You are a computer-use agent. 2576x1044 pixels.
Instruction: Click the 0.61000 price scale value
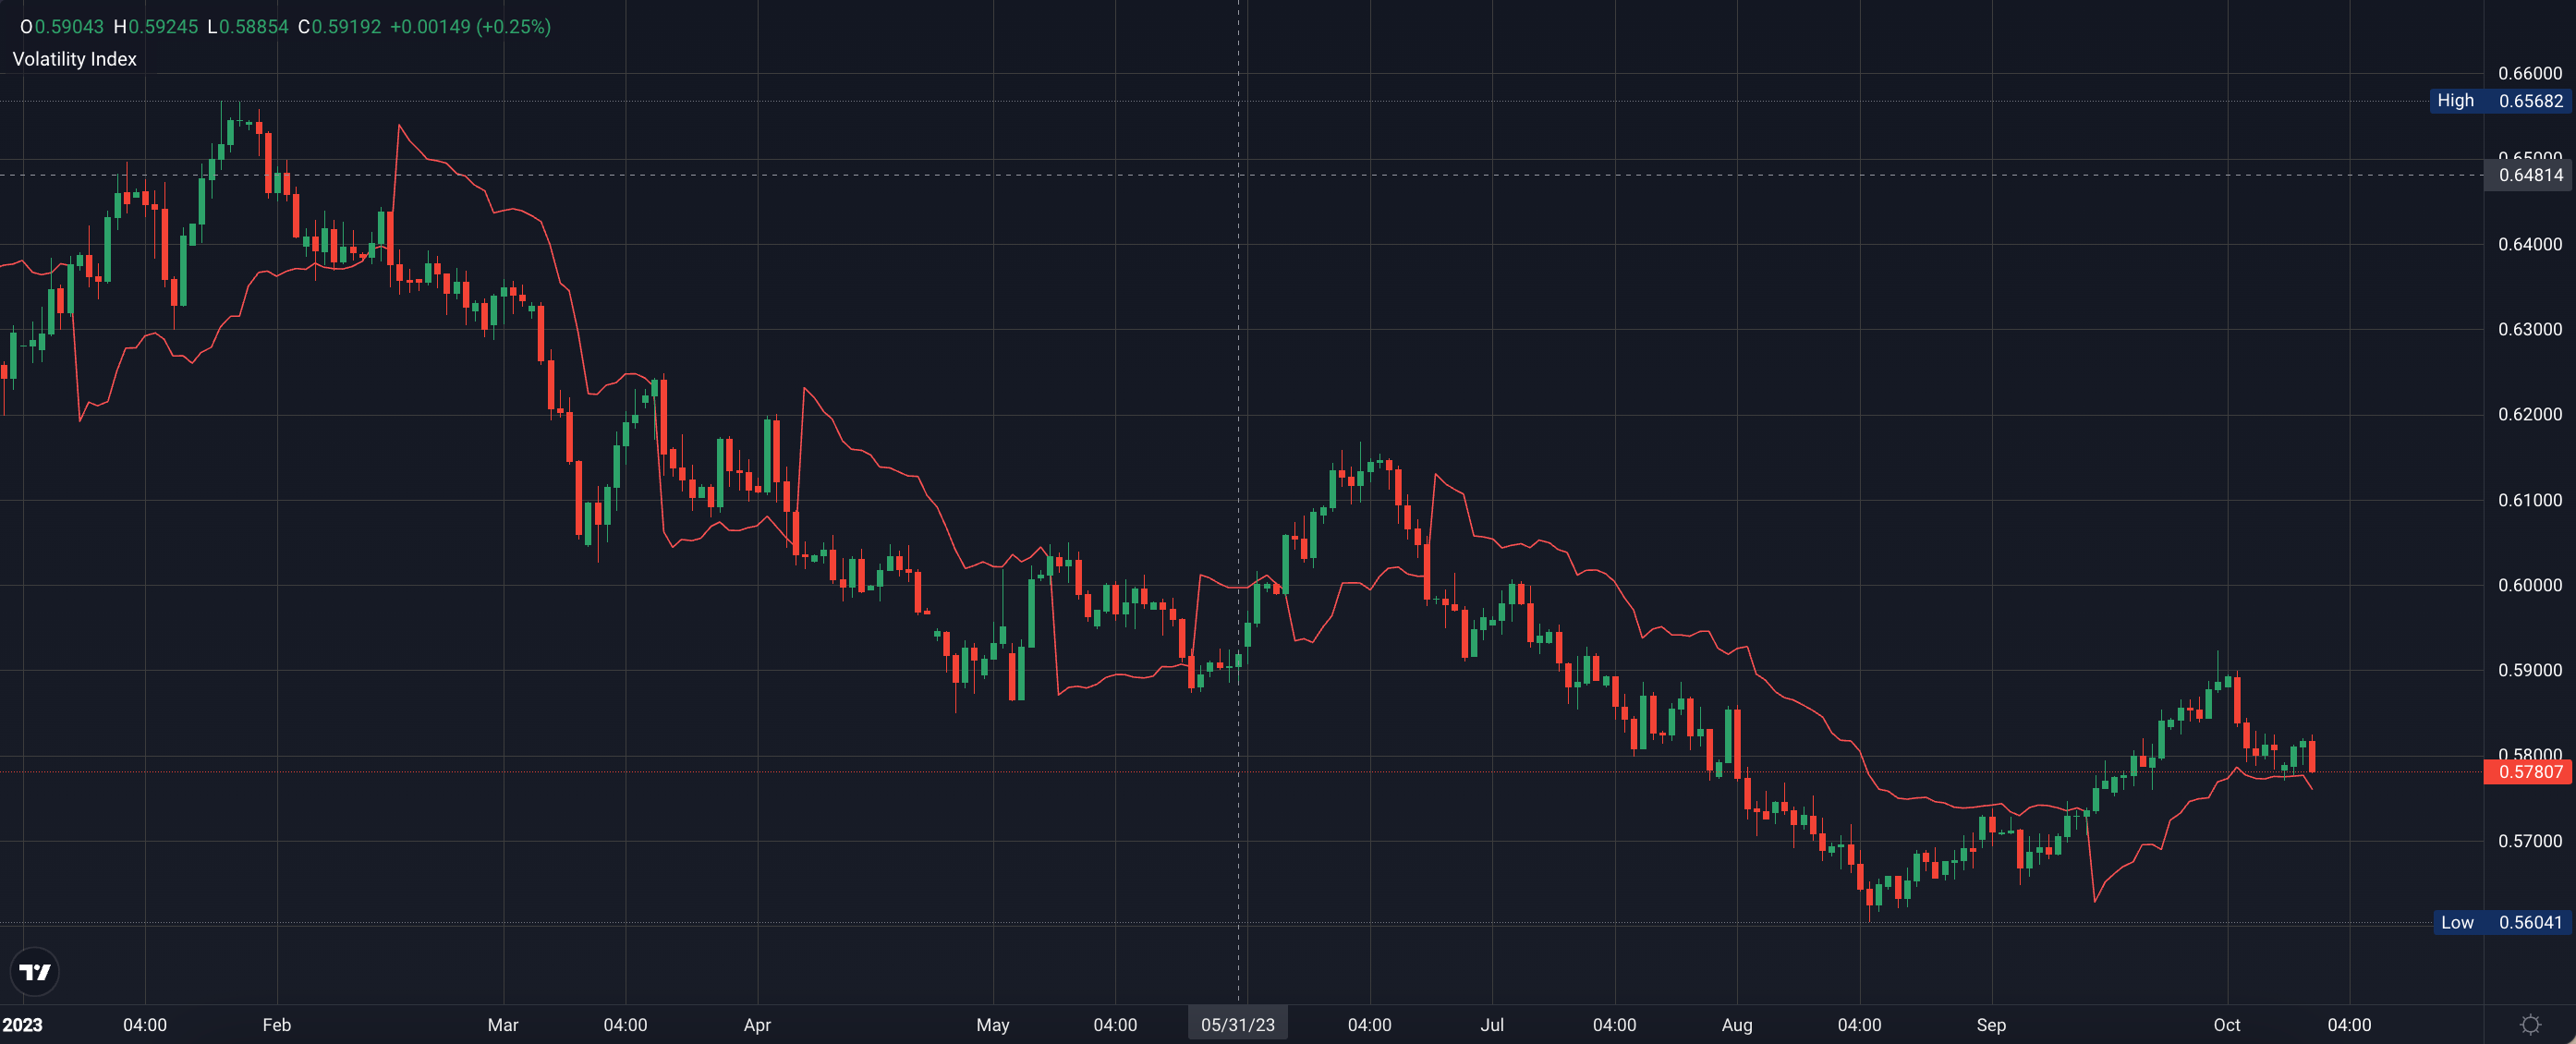[2529, 500]
